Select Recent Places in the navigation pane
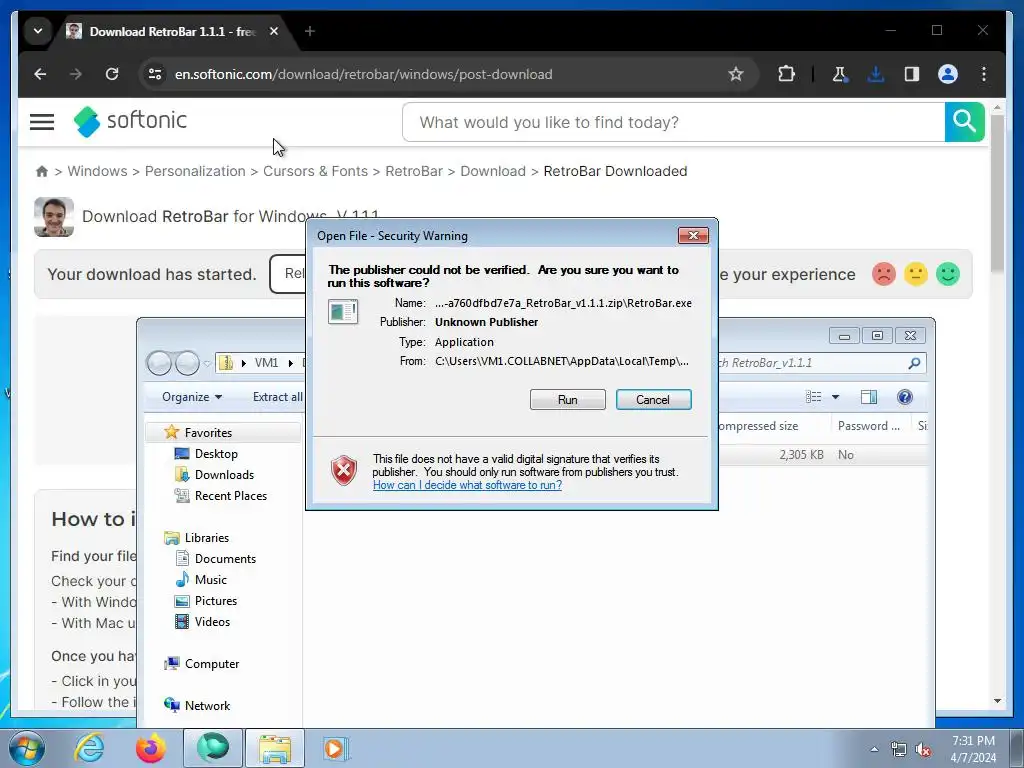 [x=231, y=496]
